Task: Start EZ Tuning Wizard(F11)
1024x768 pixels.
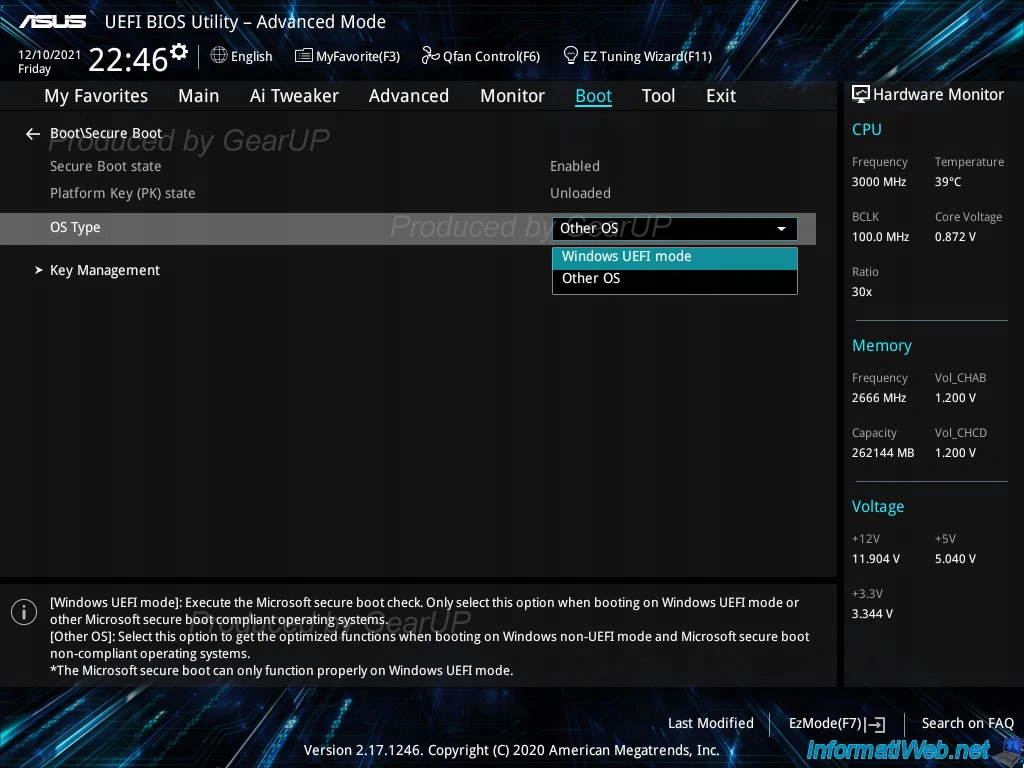Action: tap(637, 56)
